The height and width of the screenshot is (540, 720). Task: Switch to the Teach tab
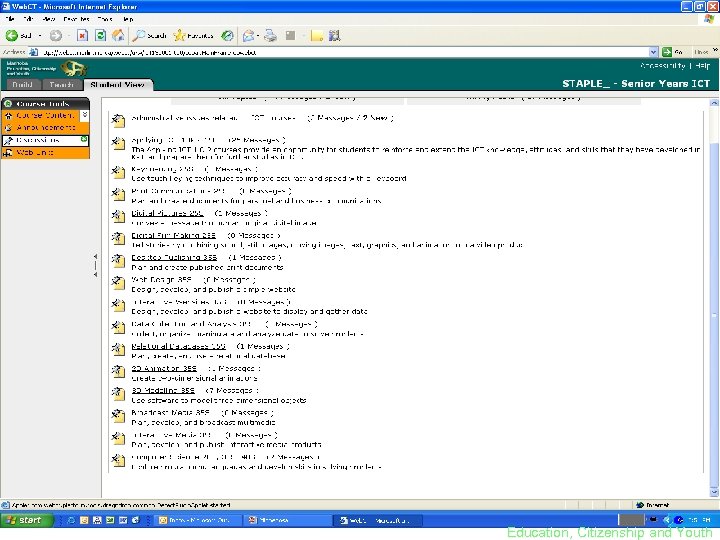pyautogui.click(x=61, y=84)
